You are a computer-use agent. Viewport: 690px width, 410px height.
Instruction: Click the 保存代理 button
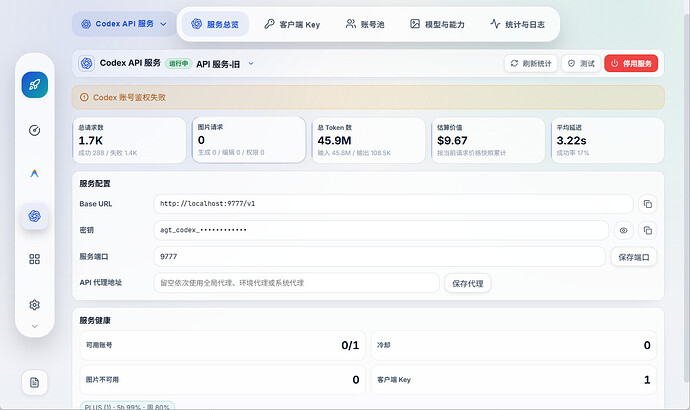[468, 283]
